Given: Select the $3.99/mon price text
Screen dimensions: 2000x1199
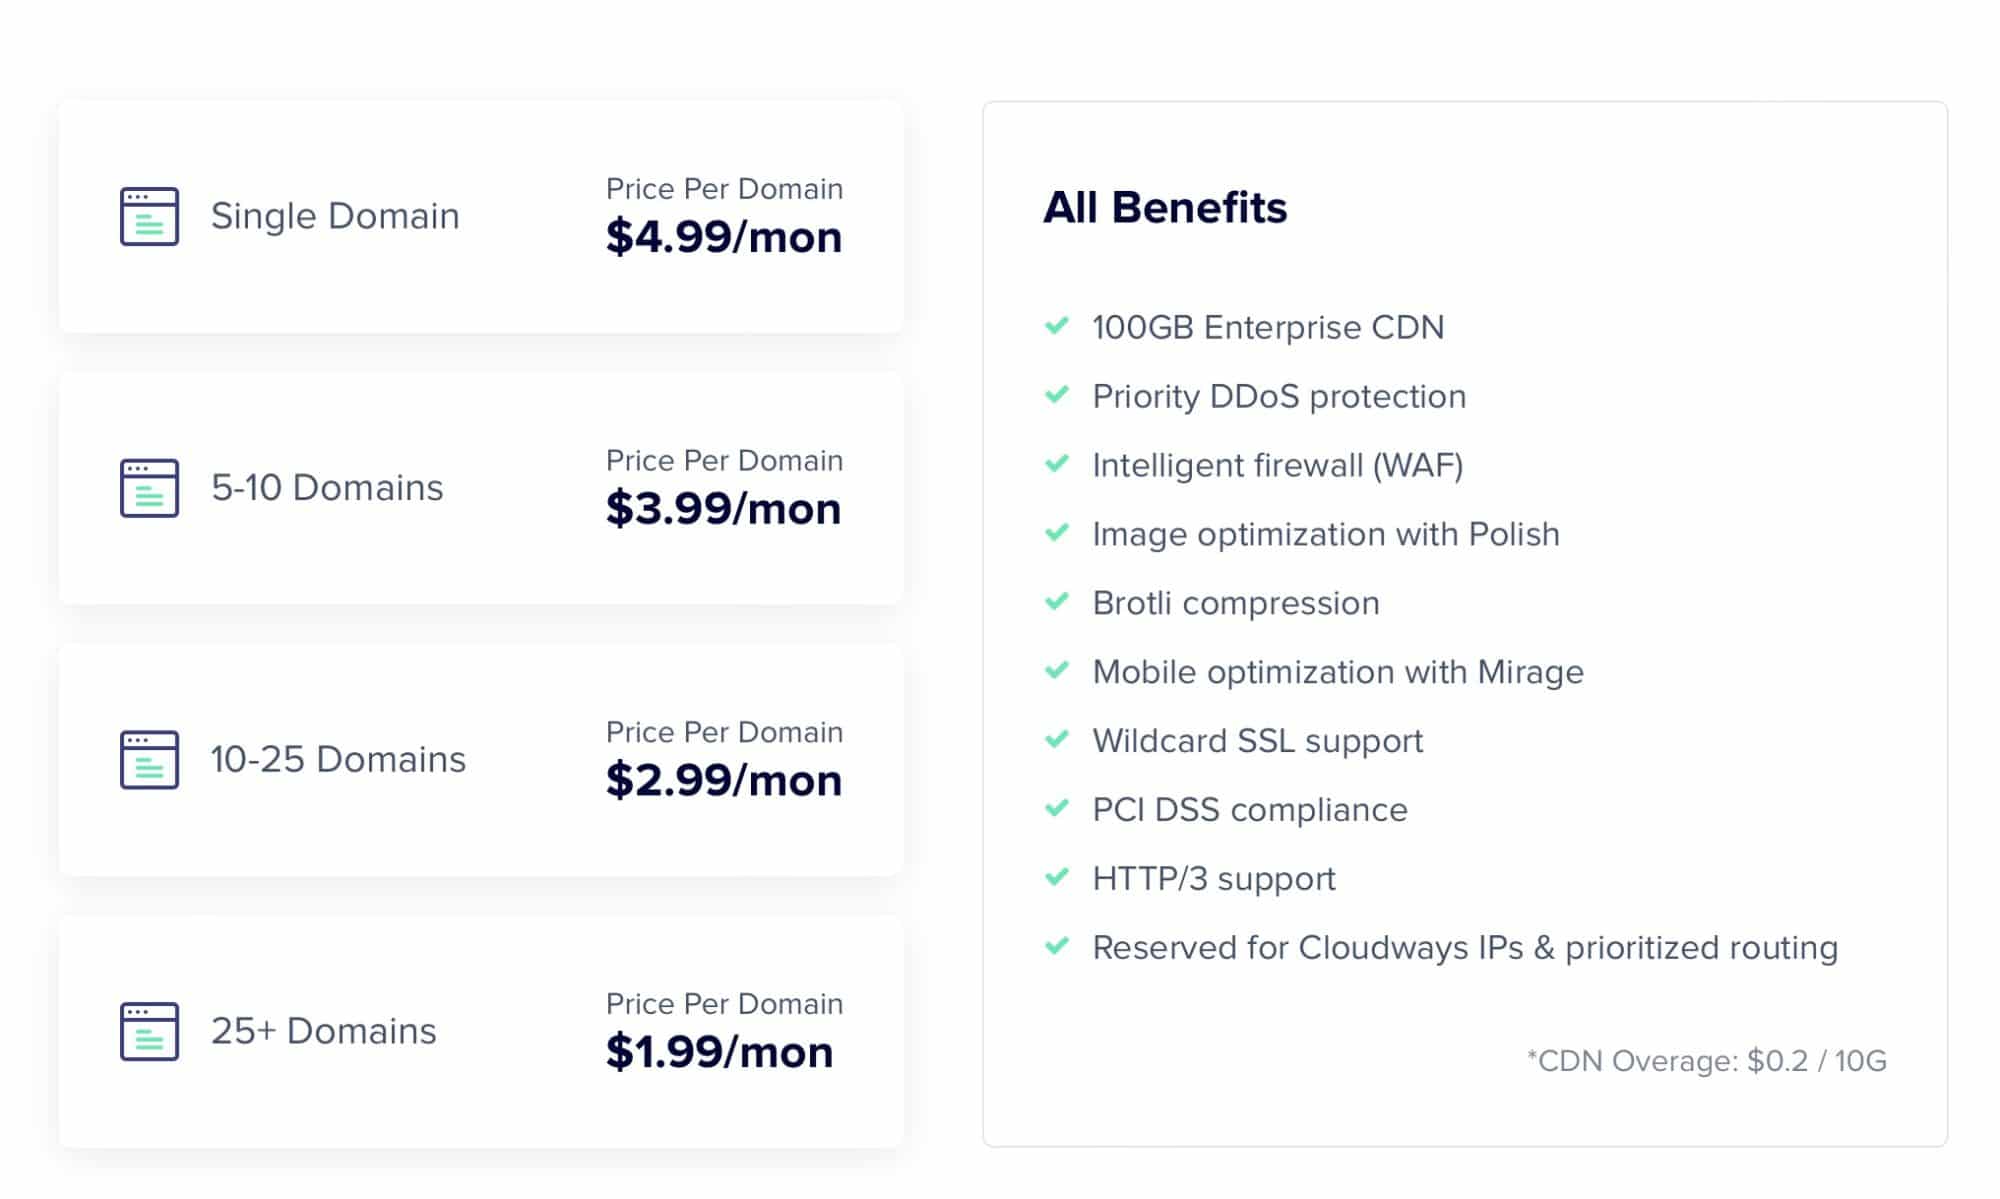Looking at the screenshot, I should point(723,508).
